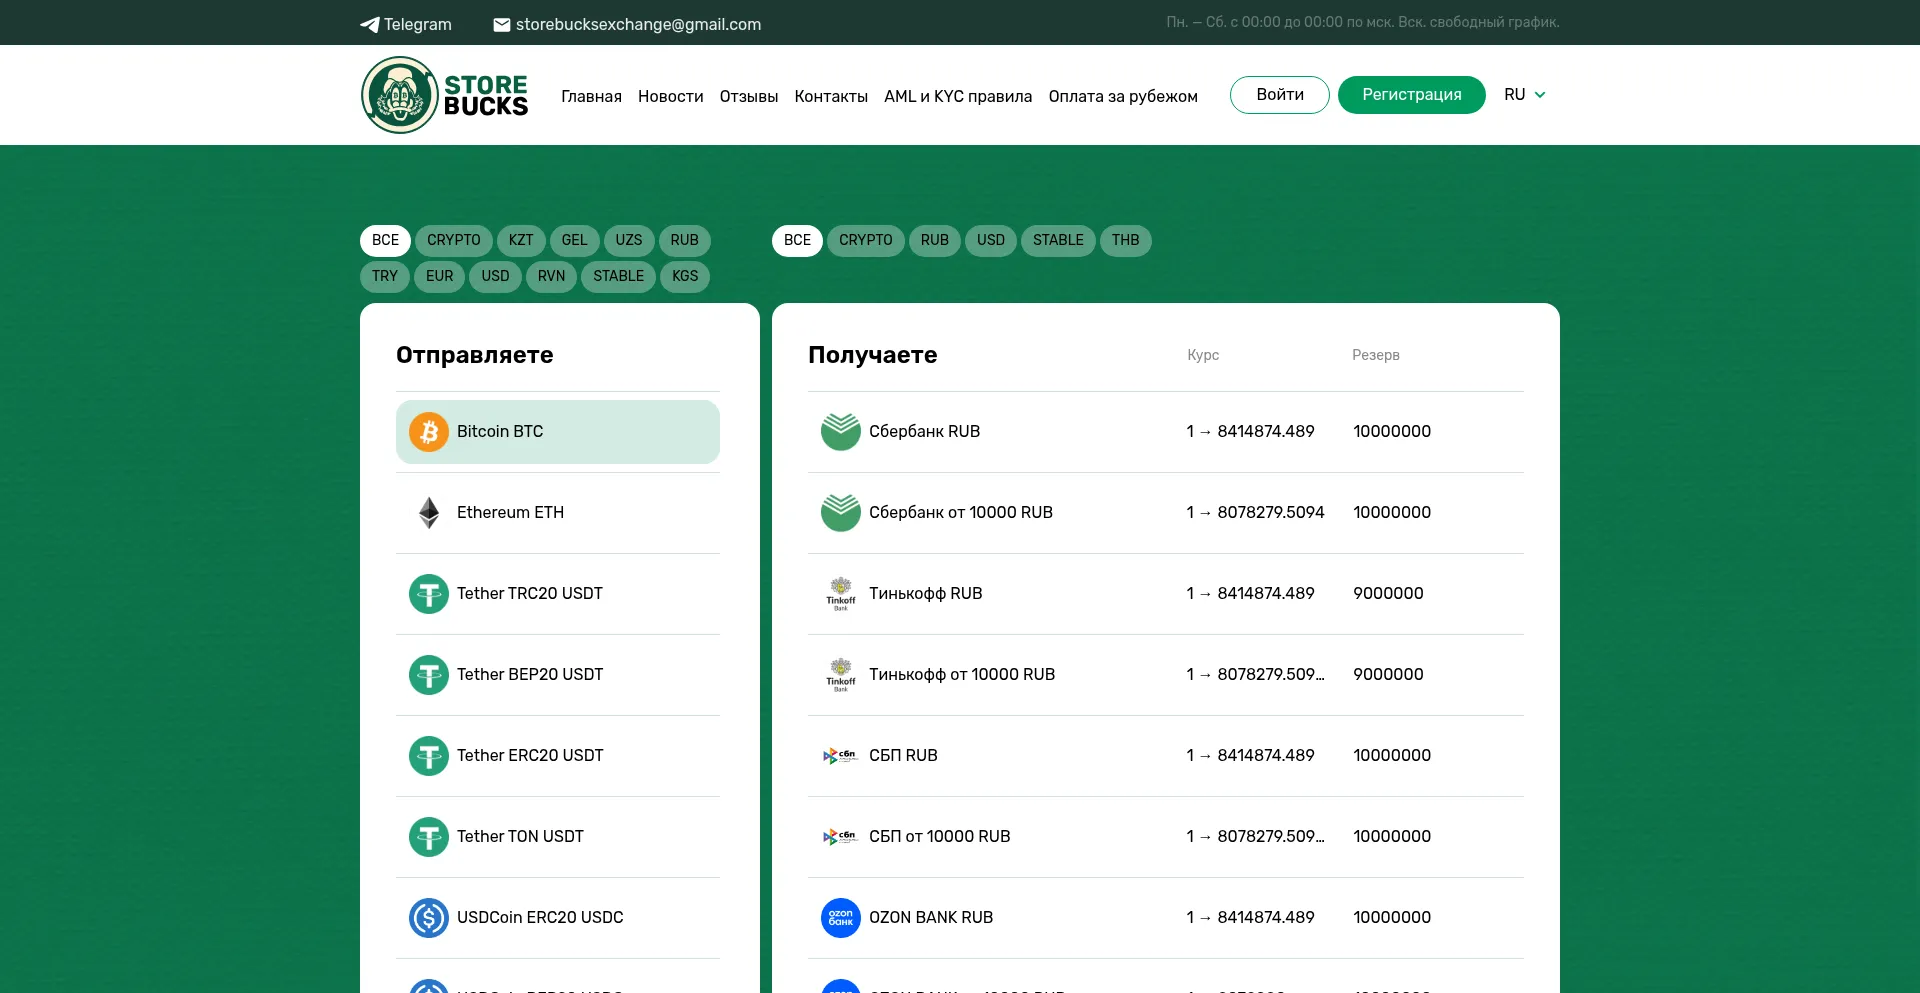Select the USD filter above Отправляете
This screenshot has height=993, width=1920.
point(496,276)
